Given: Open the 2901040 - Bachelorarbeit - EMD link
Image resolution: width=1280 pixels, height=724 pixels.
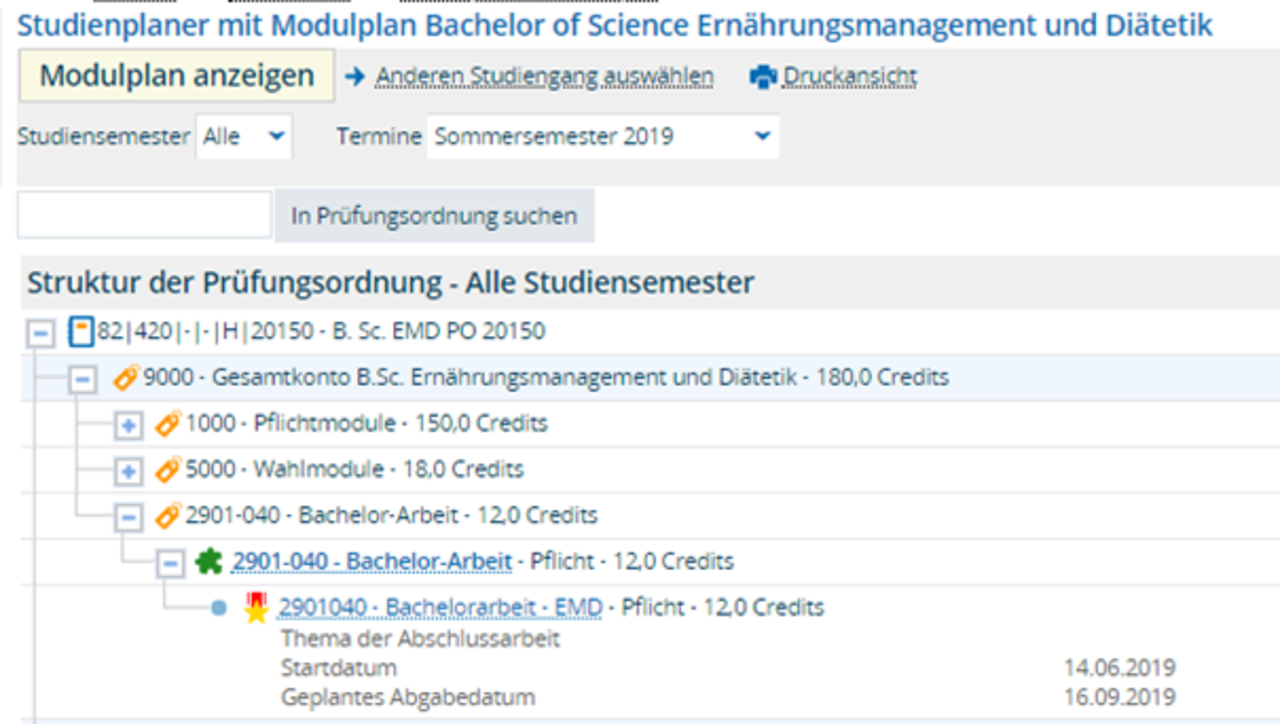Looking at the screenshot, I should click(440, 607).
